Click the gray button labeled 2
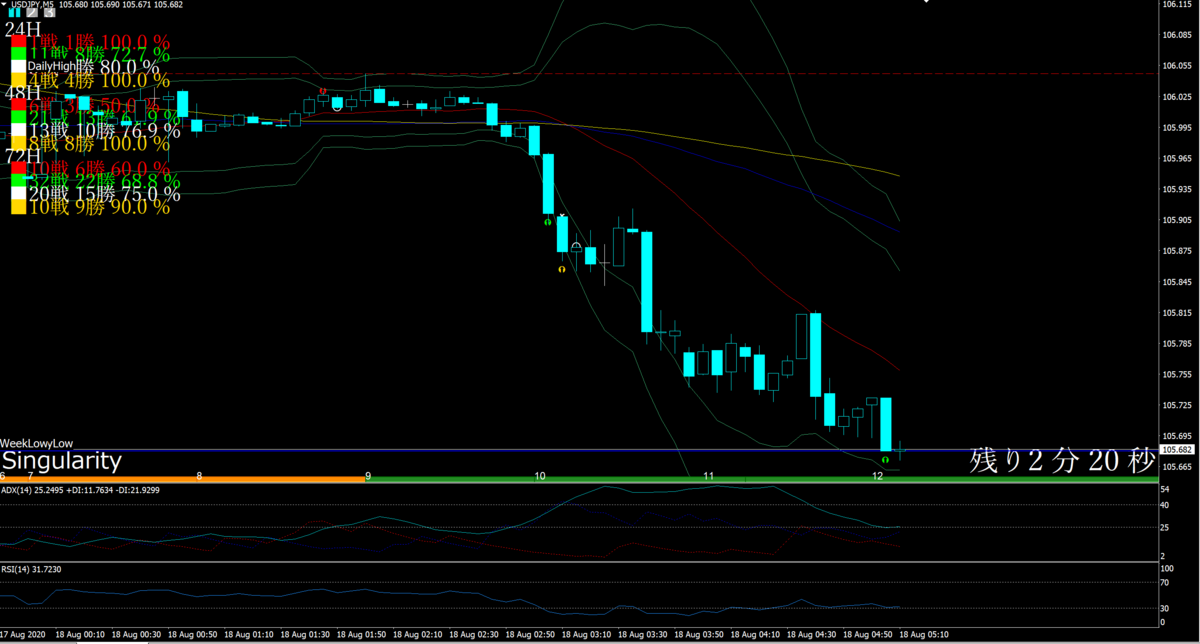The height and width of the screenshot is (644, 1200). click(32, 12)
